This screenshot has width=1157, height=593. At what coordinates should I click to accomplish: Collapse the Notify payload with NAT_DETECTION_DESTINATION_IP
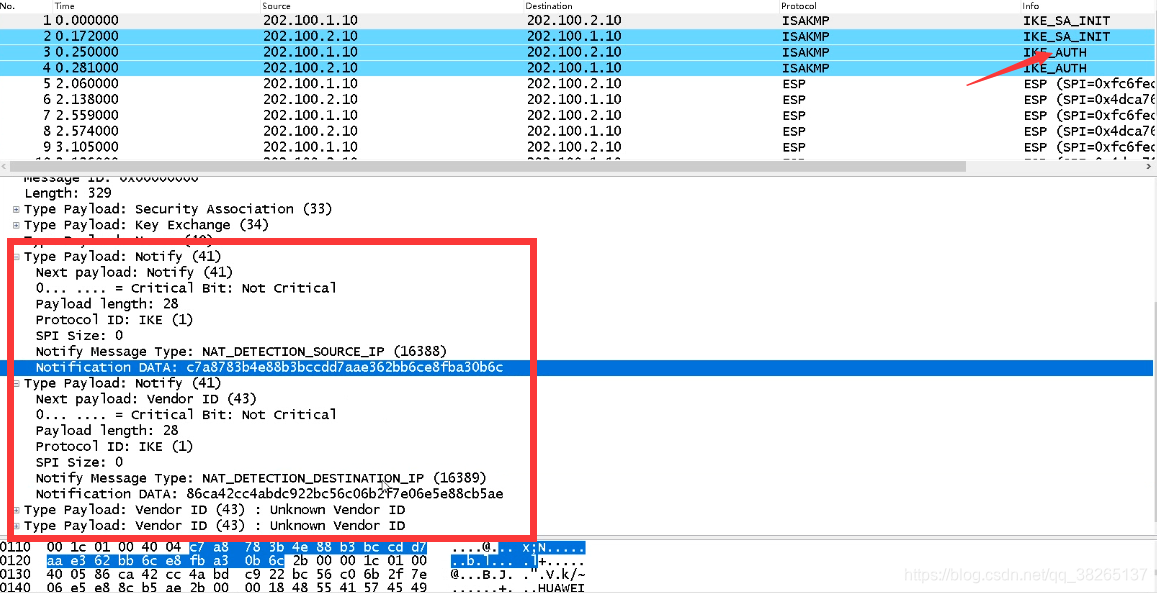coord(16,384)
